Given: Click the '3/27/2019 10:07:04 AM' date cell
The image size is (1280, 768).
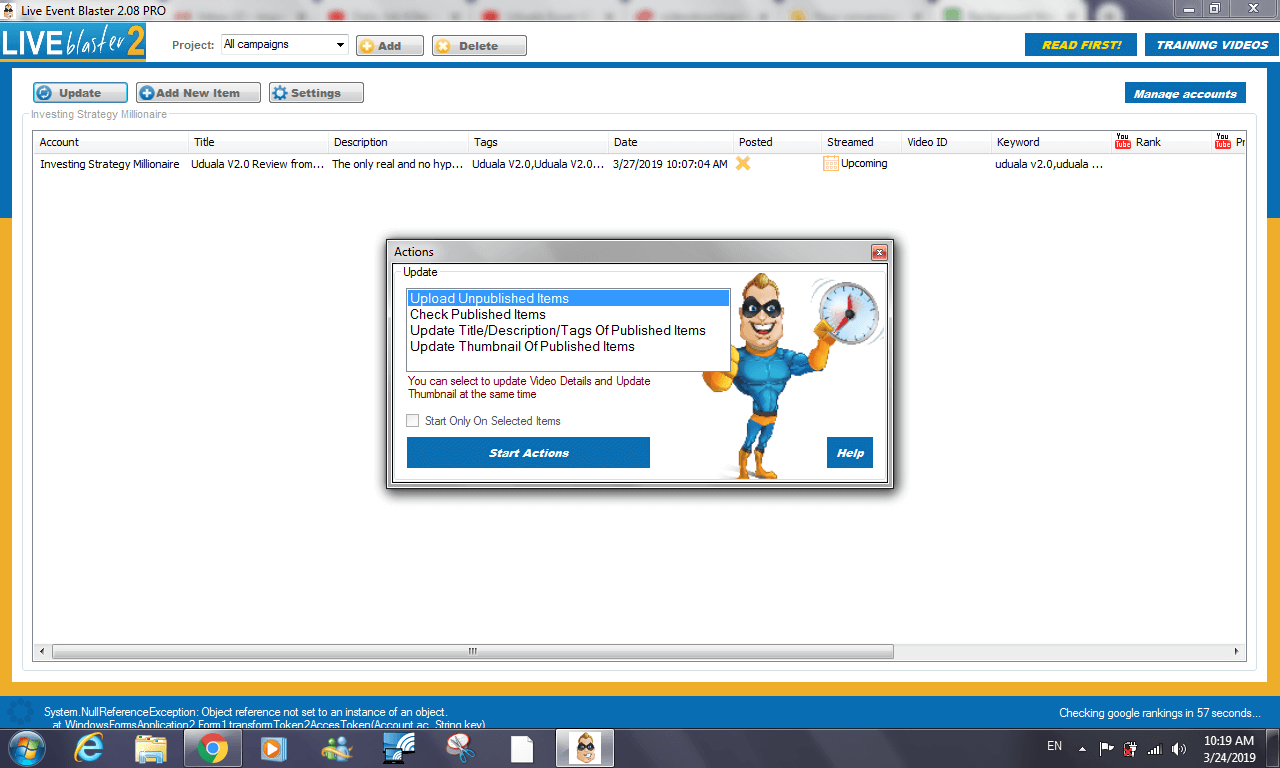Looking at the screenshot, I should [670, 164].
